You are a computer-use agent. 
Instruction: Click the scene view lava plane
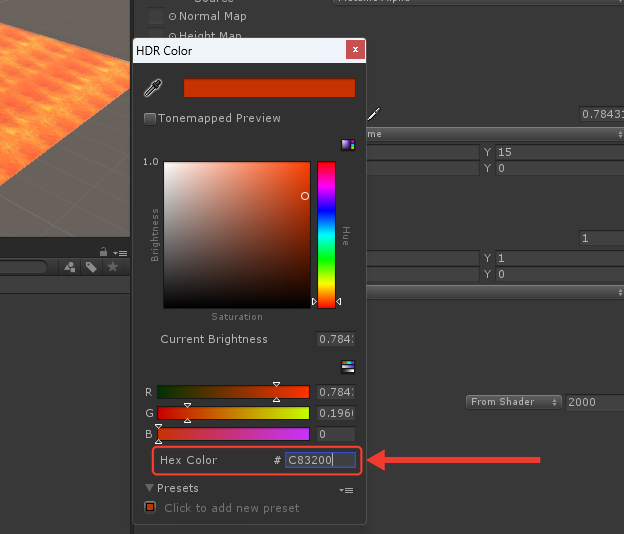[60, 99]
